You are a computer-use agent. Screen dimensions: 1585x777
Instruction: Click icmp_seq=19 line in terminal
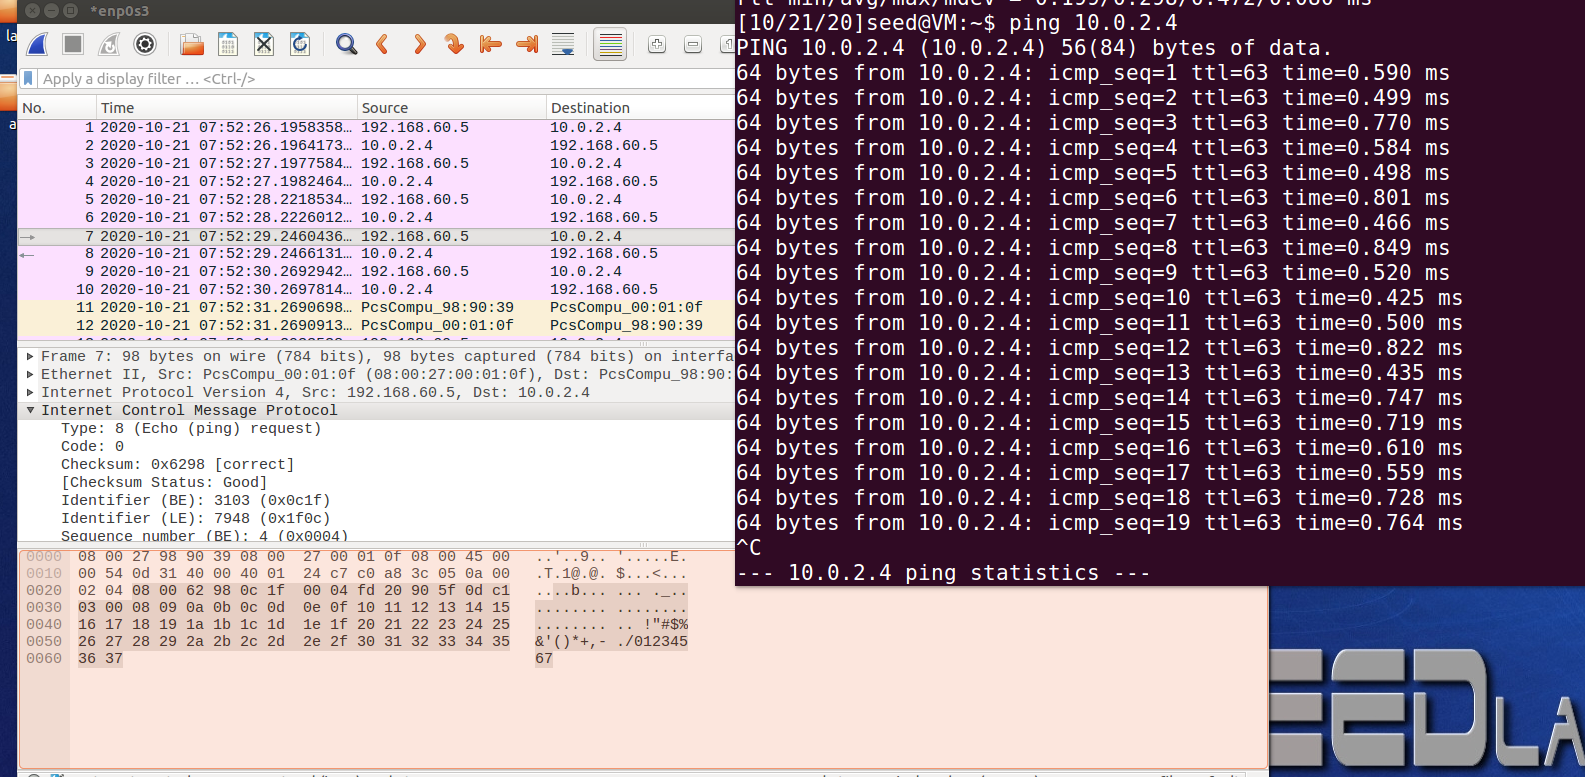[x=1099, y=523]
